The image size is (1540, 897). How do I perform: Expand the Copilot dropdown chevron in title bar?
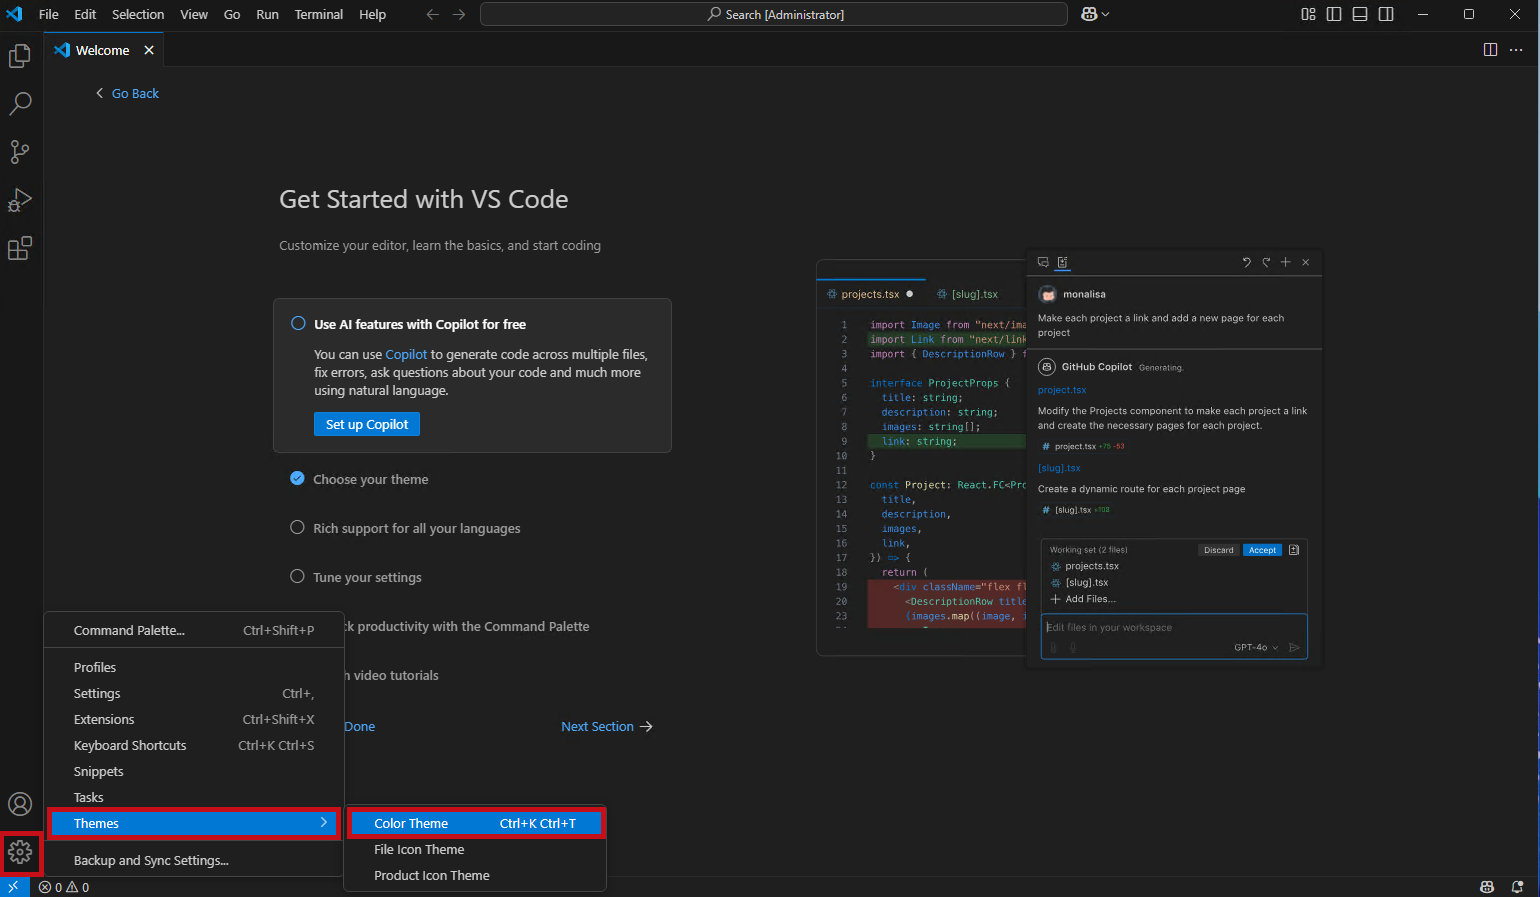(1106, 14)
